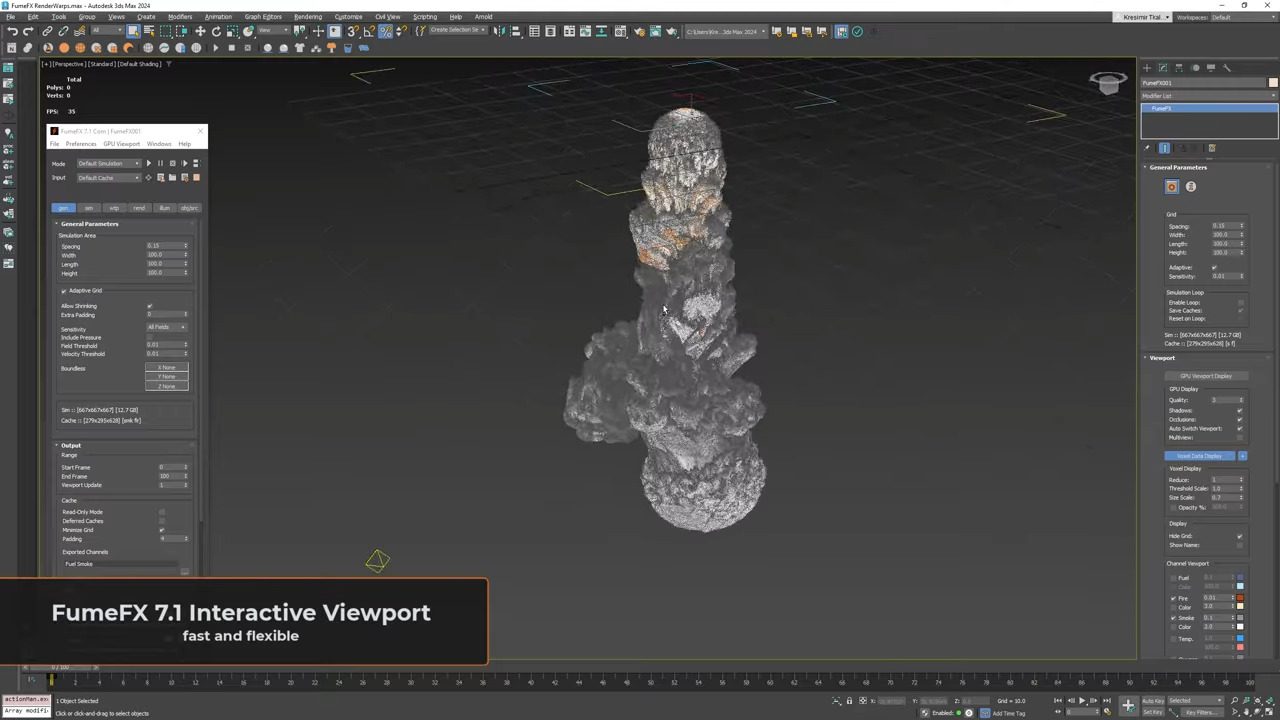Click the Voxel Data Display button
The height and width of the screenshot is (720, 1280).
click(1200, 456)
